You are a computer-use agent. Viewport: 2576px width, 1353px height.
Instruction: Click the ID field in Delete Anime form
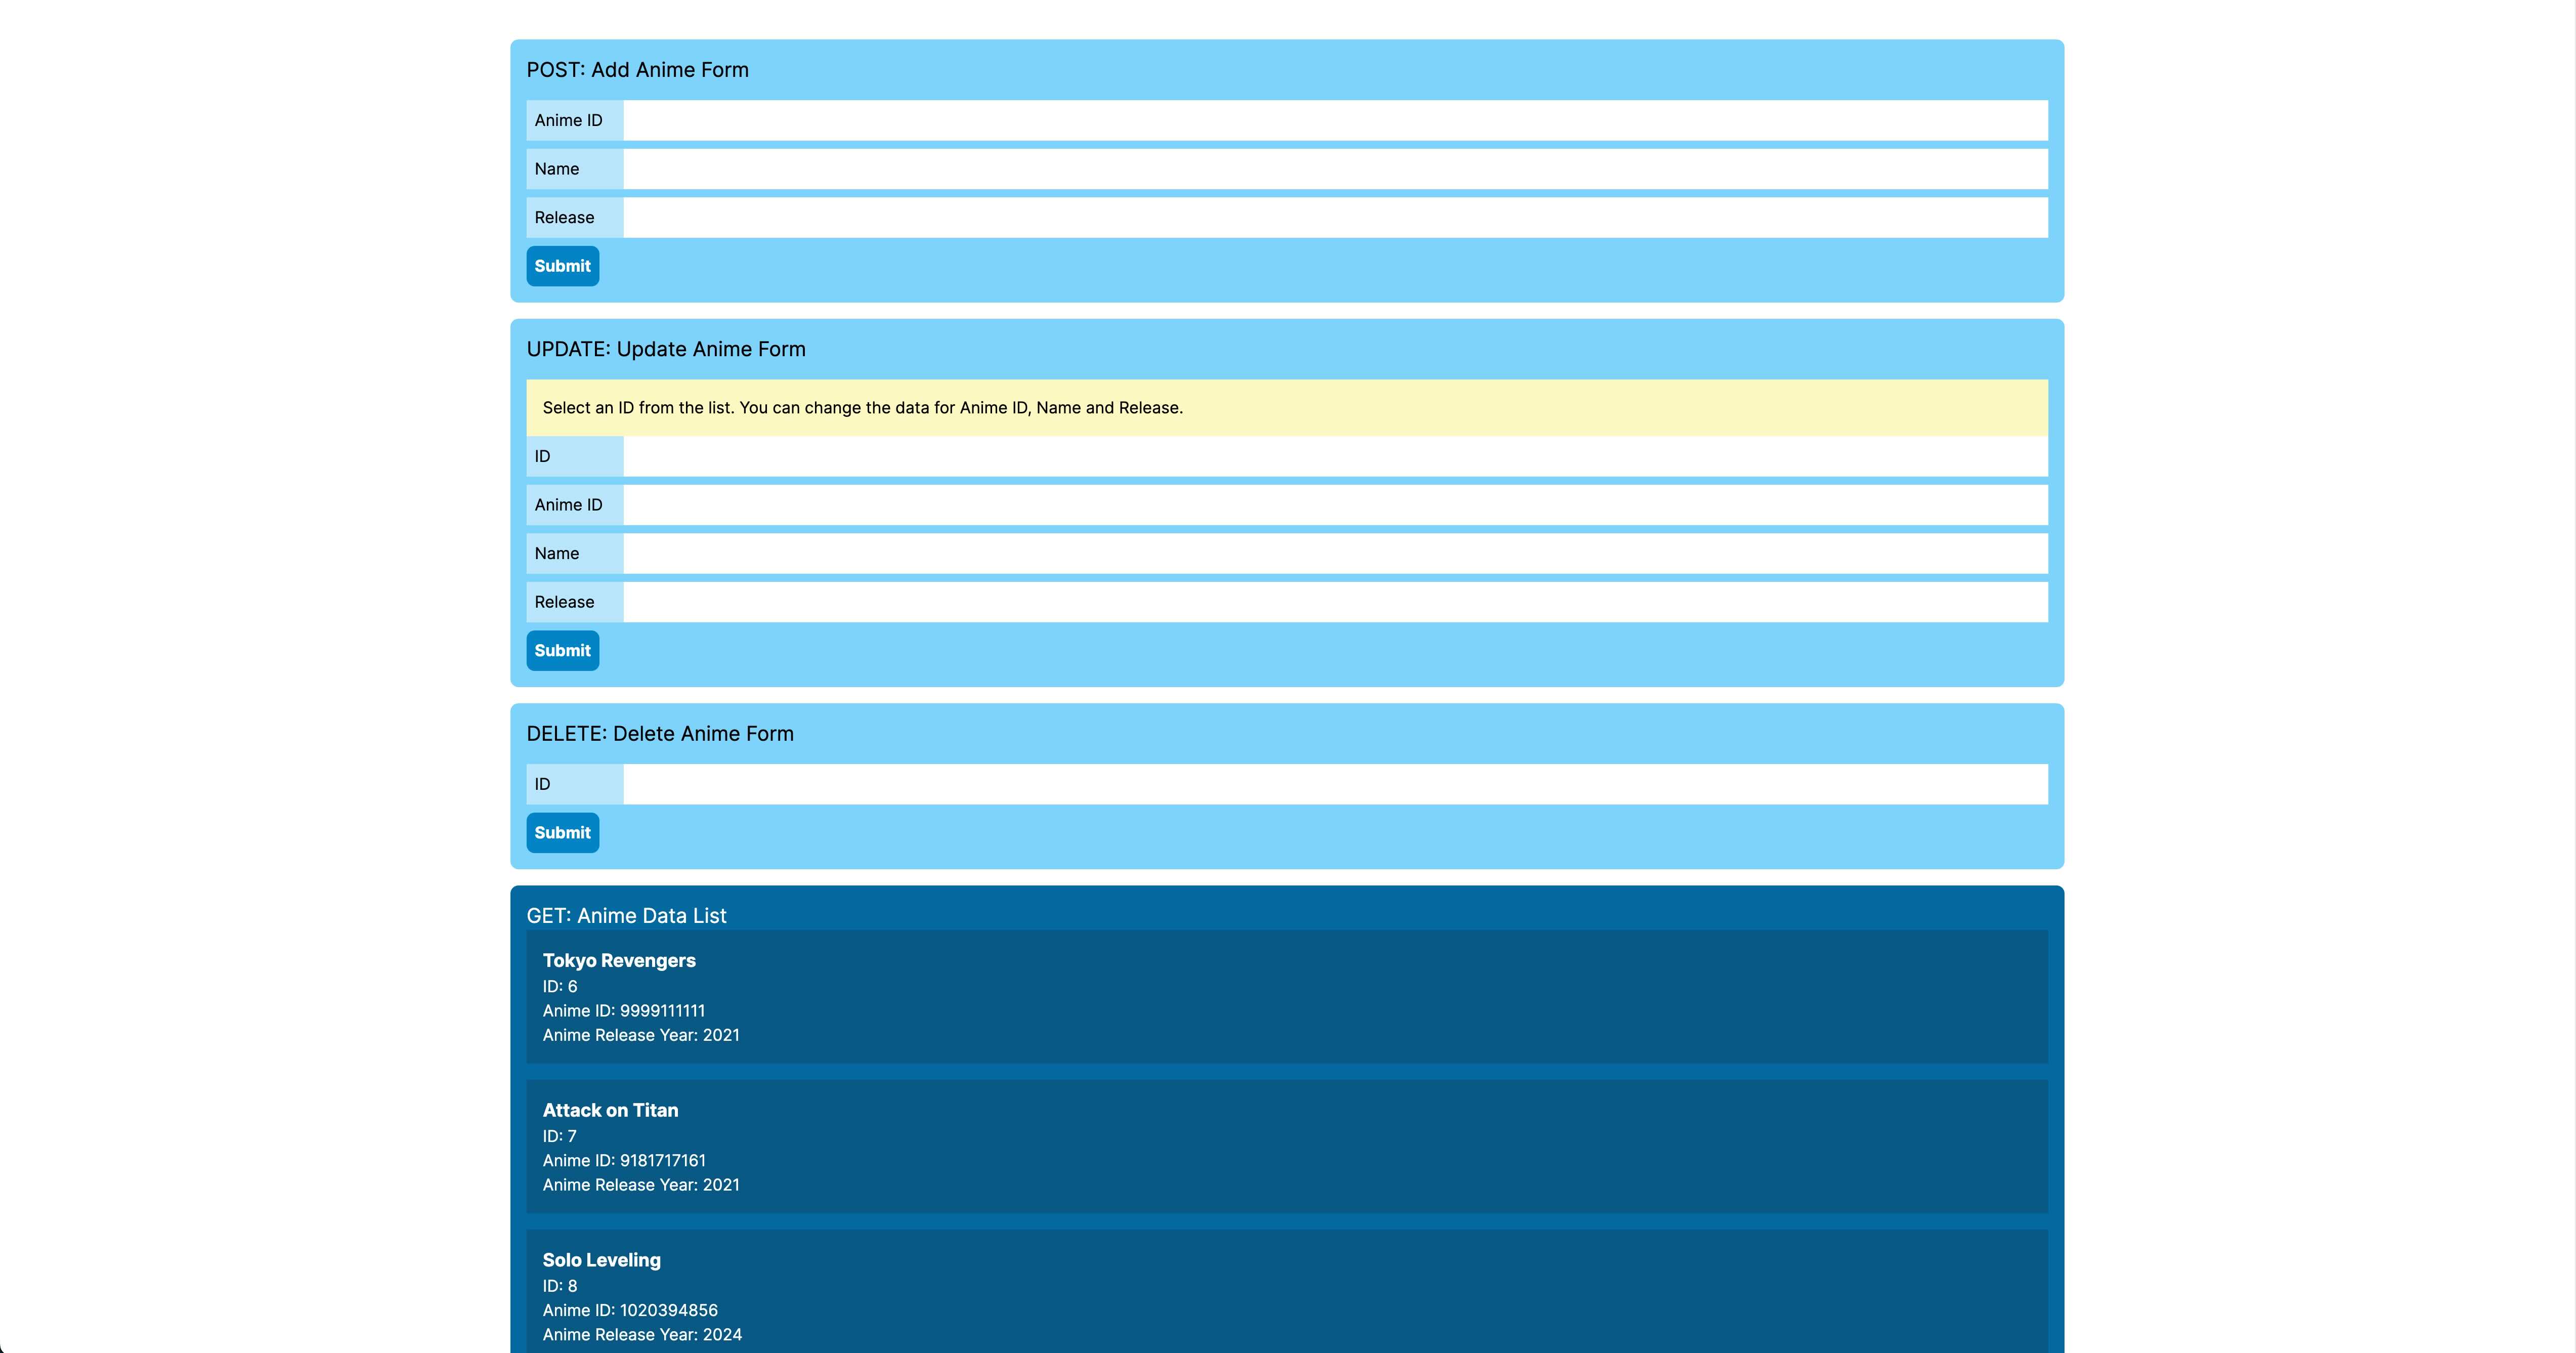pyautogui.click(x=1335, y=784)
